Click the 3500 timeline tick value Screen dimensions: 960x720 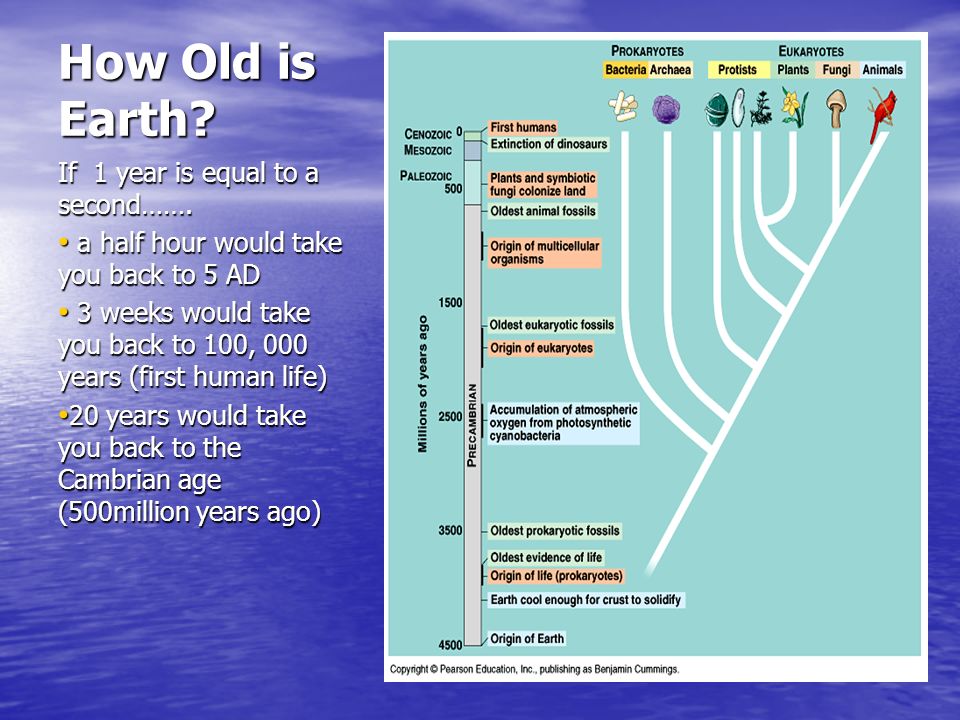coord(450,531)
